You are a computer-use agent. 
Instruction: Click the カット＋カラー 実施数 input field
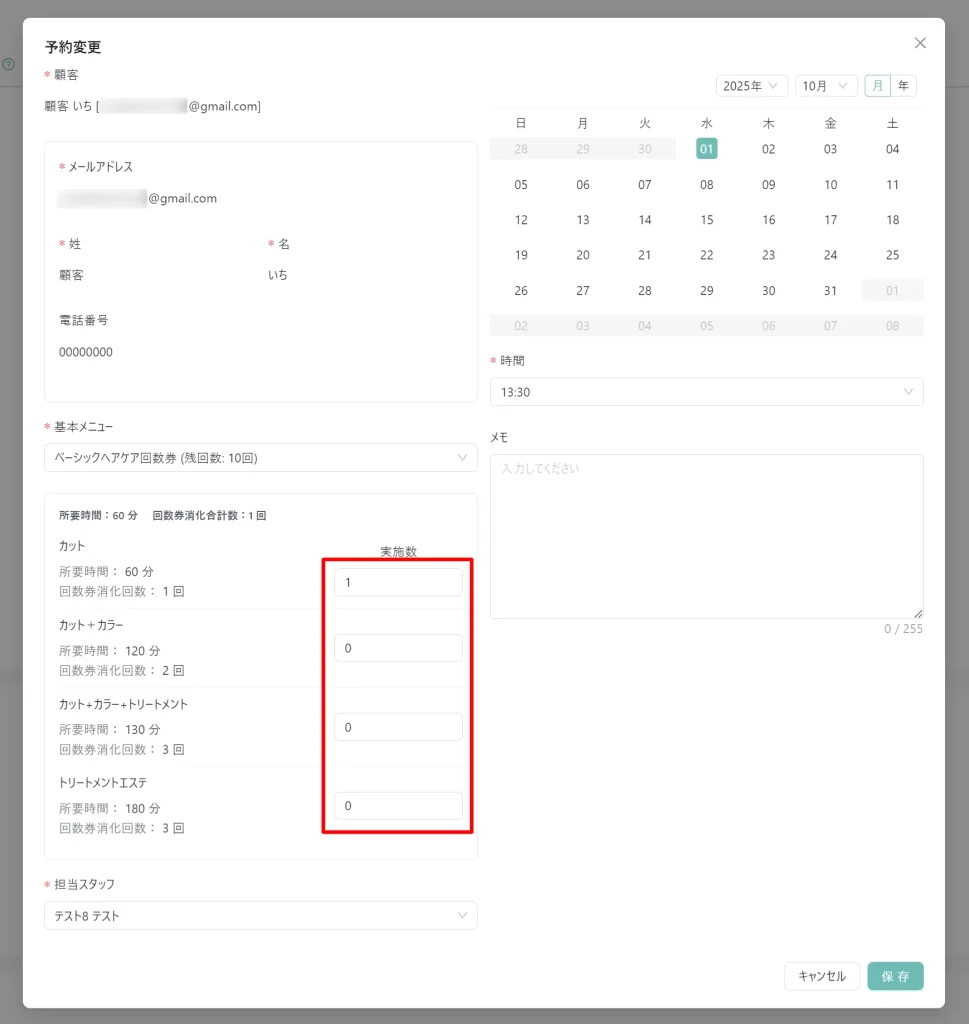point(398,648)
